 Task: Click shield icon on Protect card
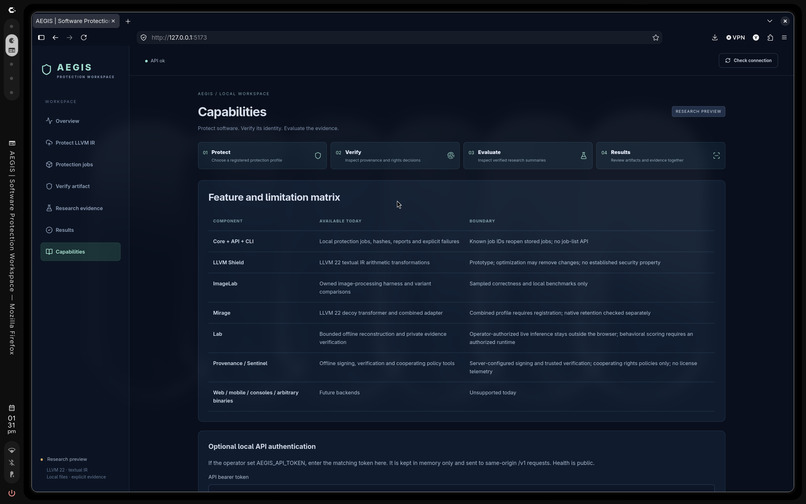318,155
